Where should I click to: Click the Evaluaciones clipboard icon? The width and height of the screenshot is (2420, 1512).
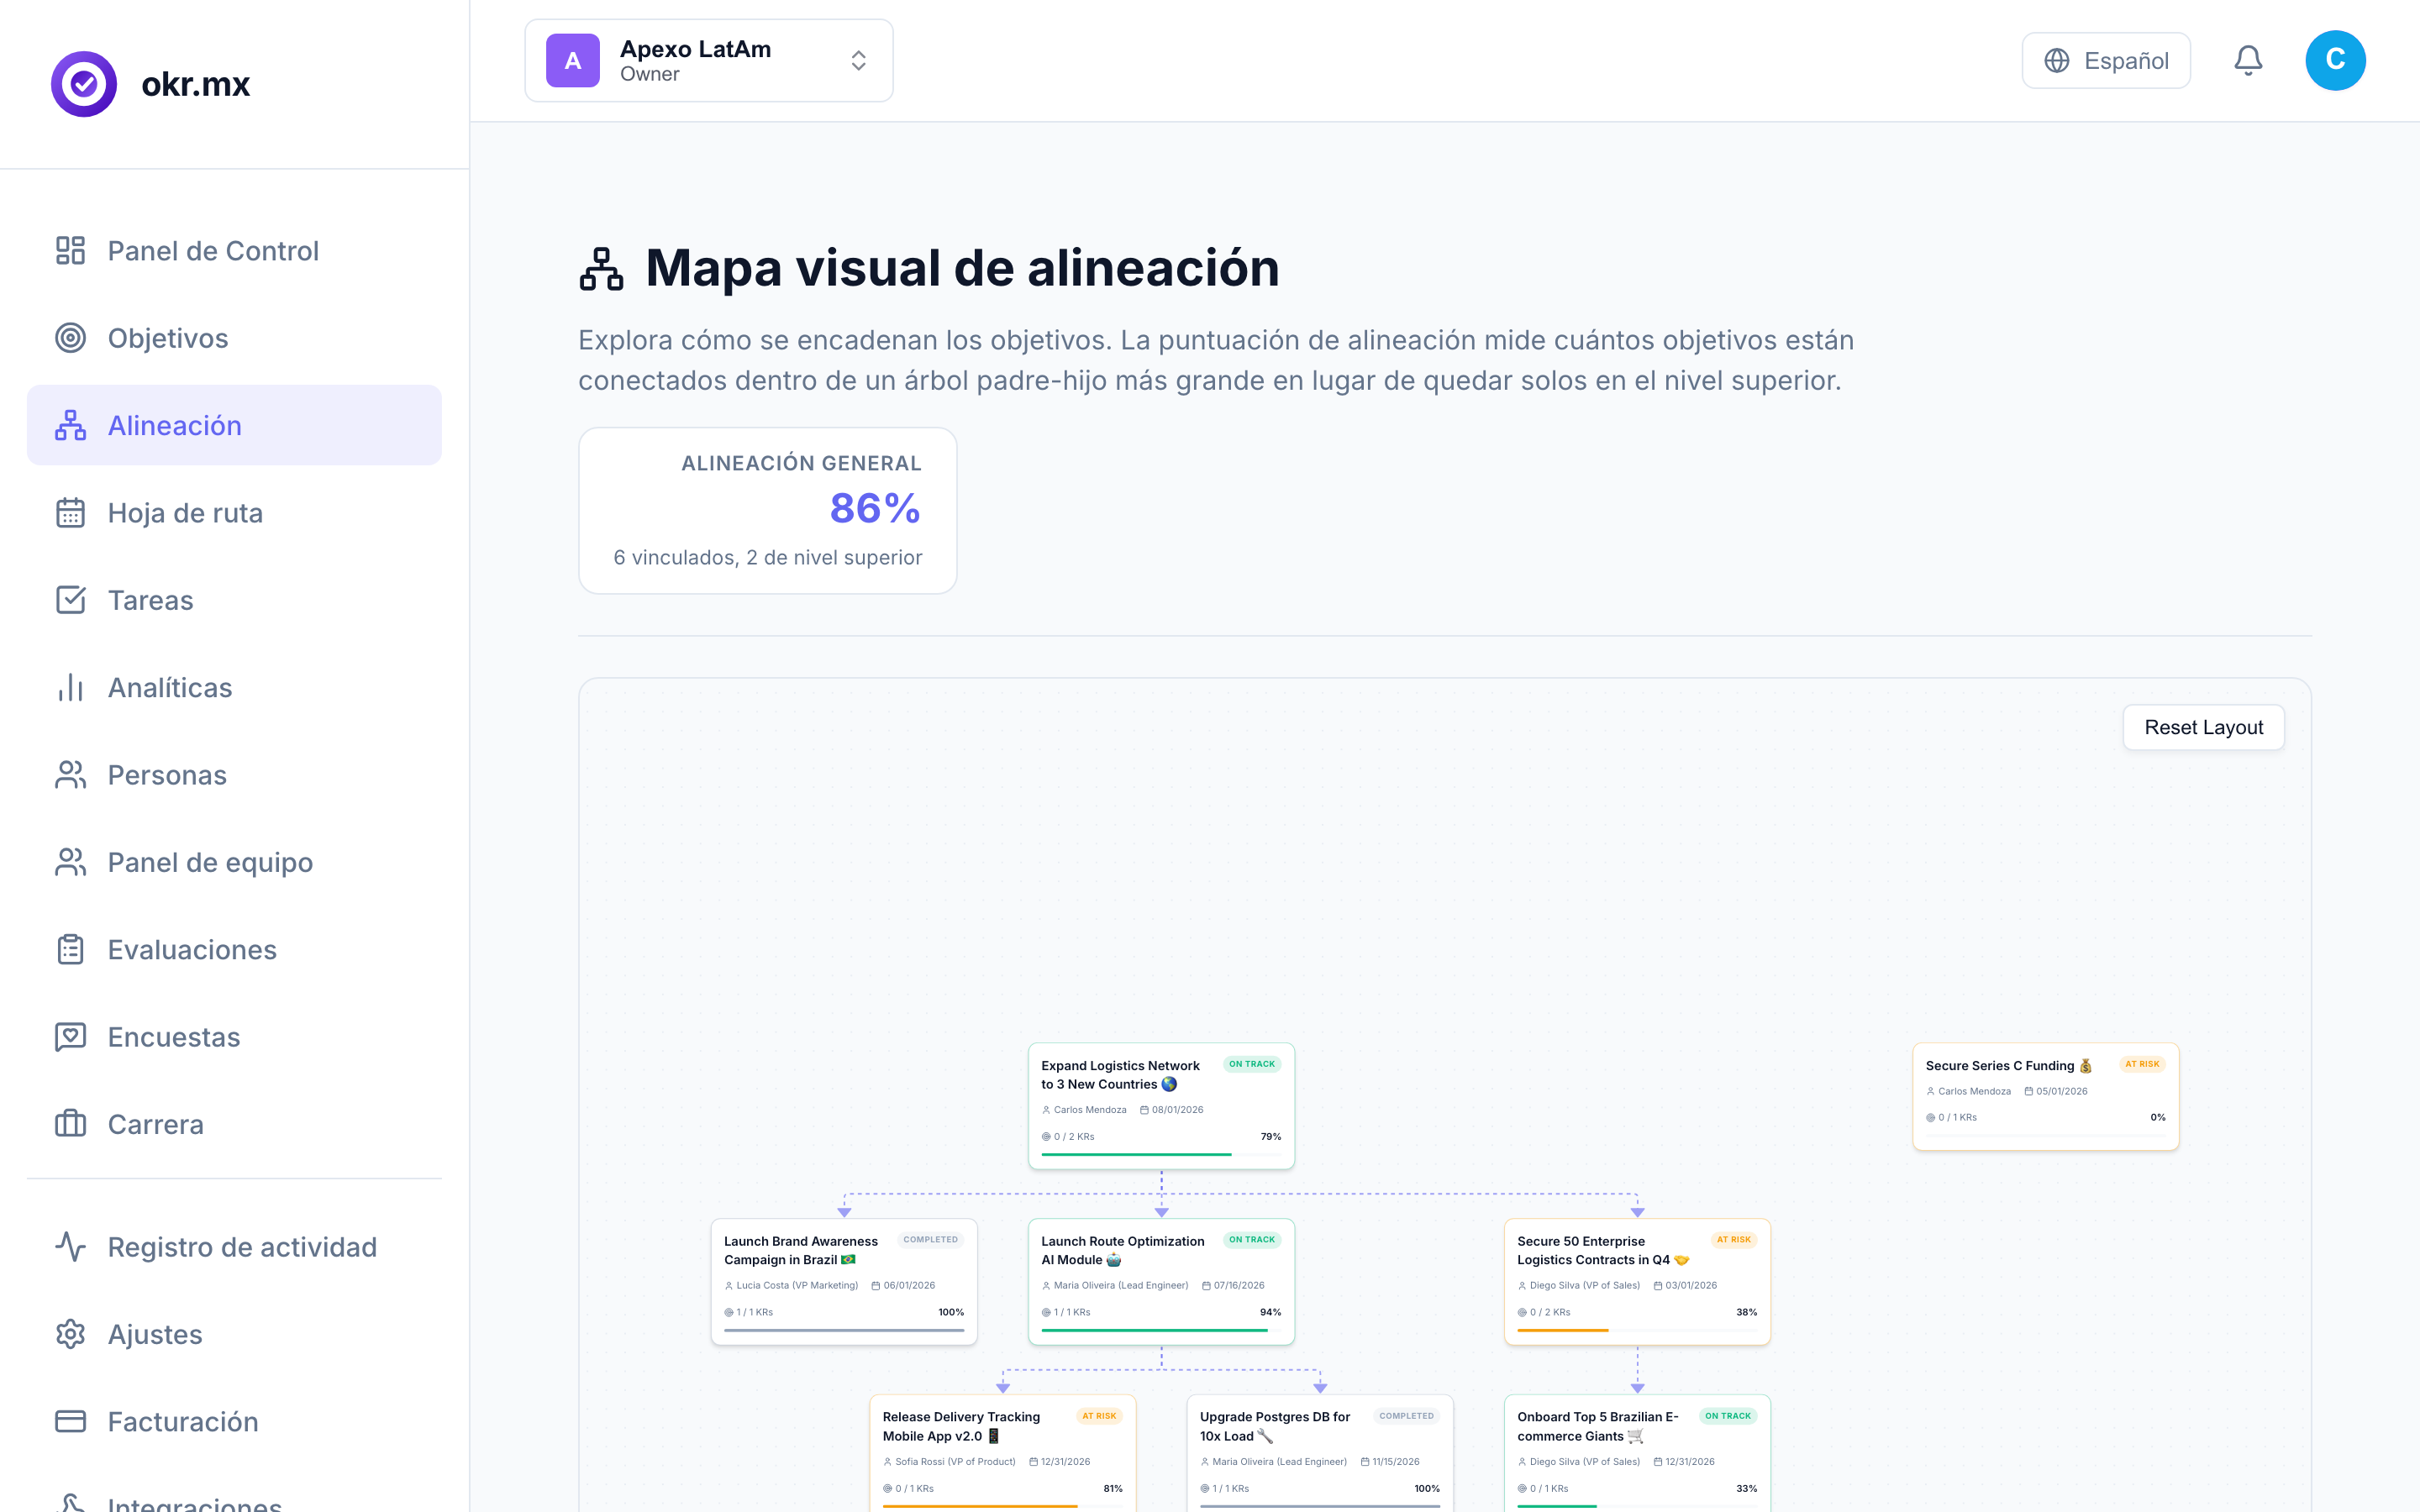(70, 949)
